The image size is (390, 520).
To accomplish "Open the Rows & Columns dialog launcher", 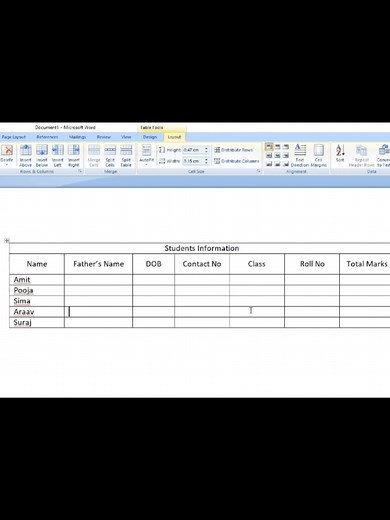I will tap(80, 171).
